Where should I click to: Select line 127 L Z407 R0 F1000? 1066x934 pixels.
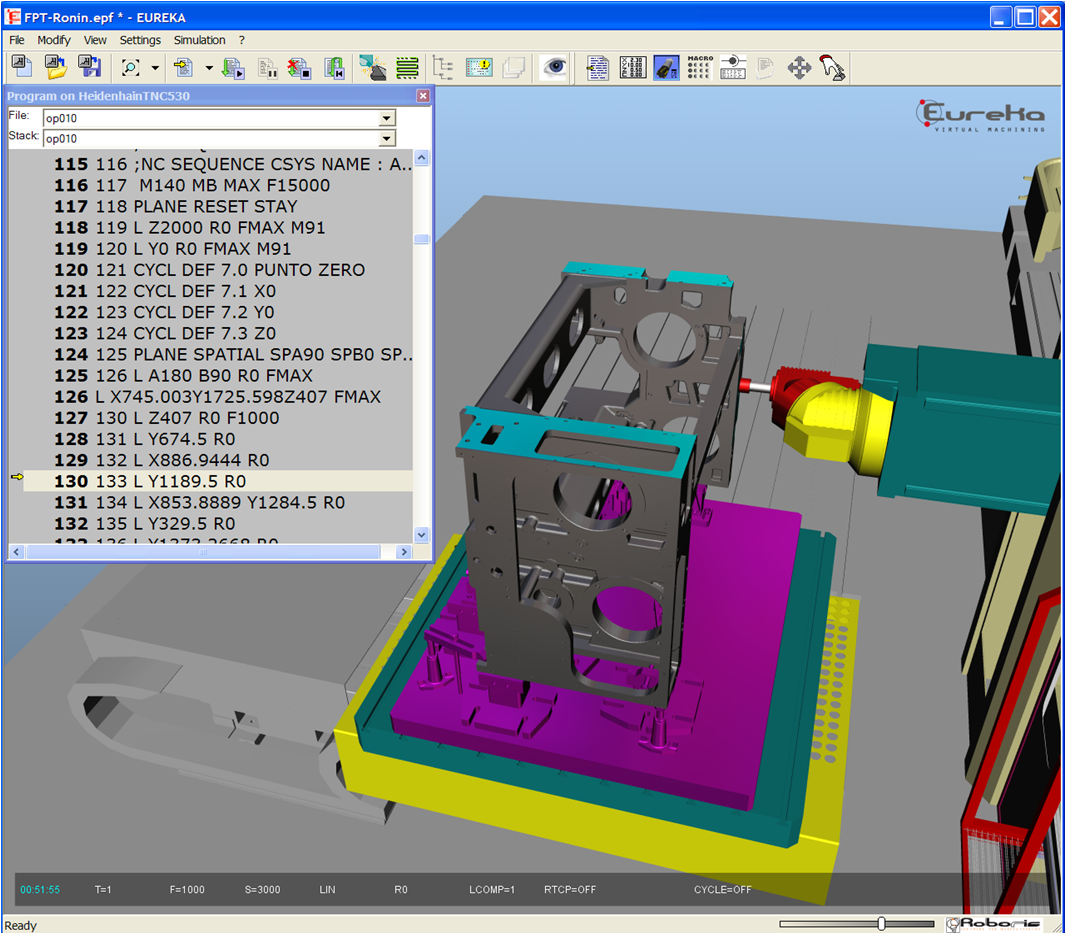point(211,418)
